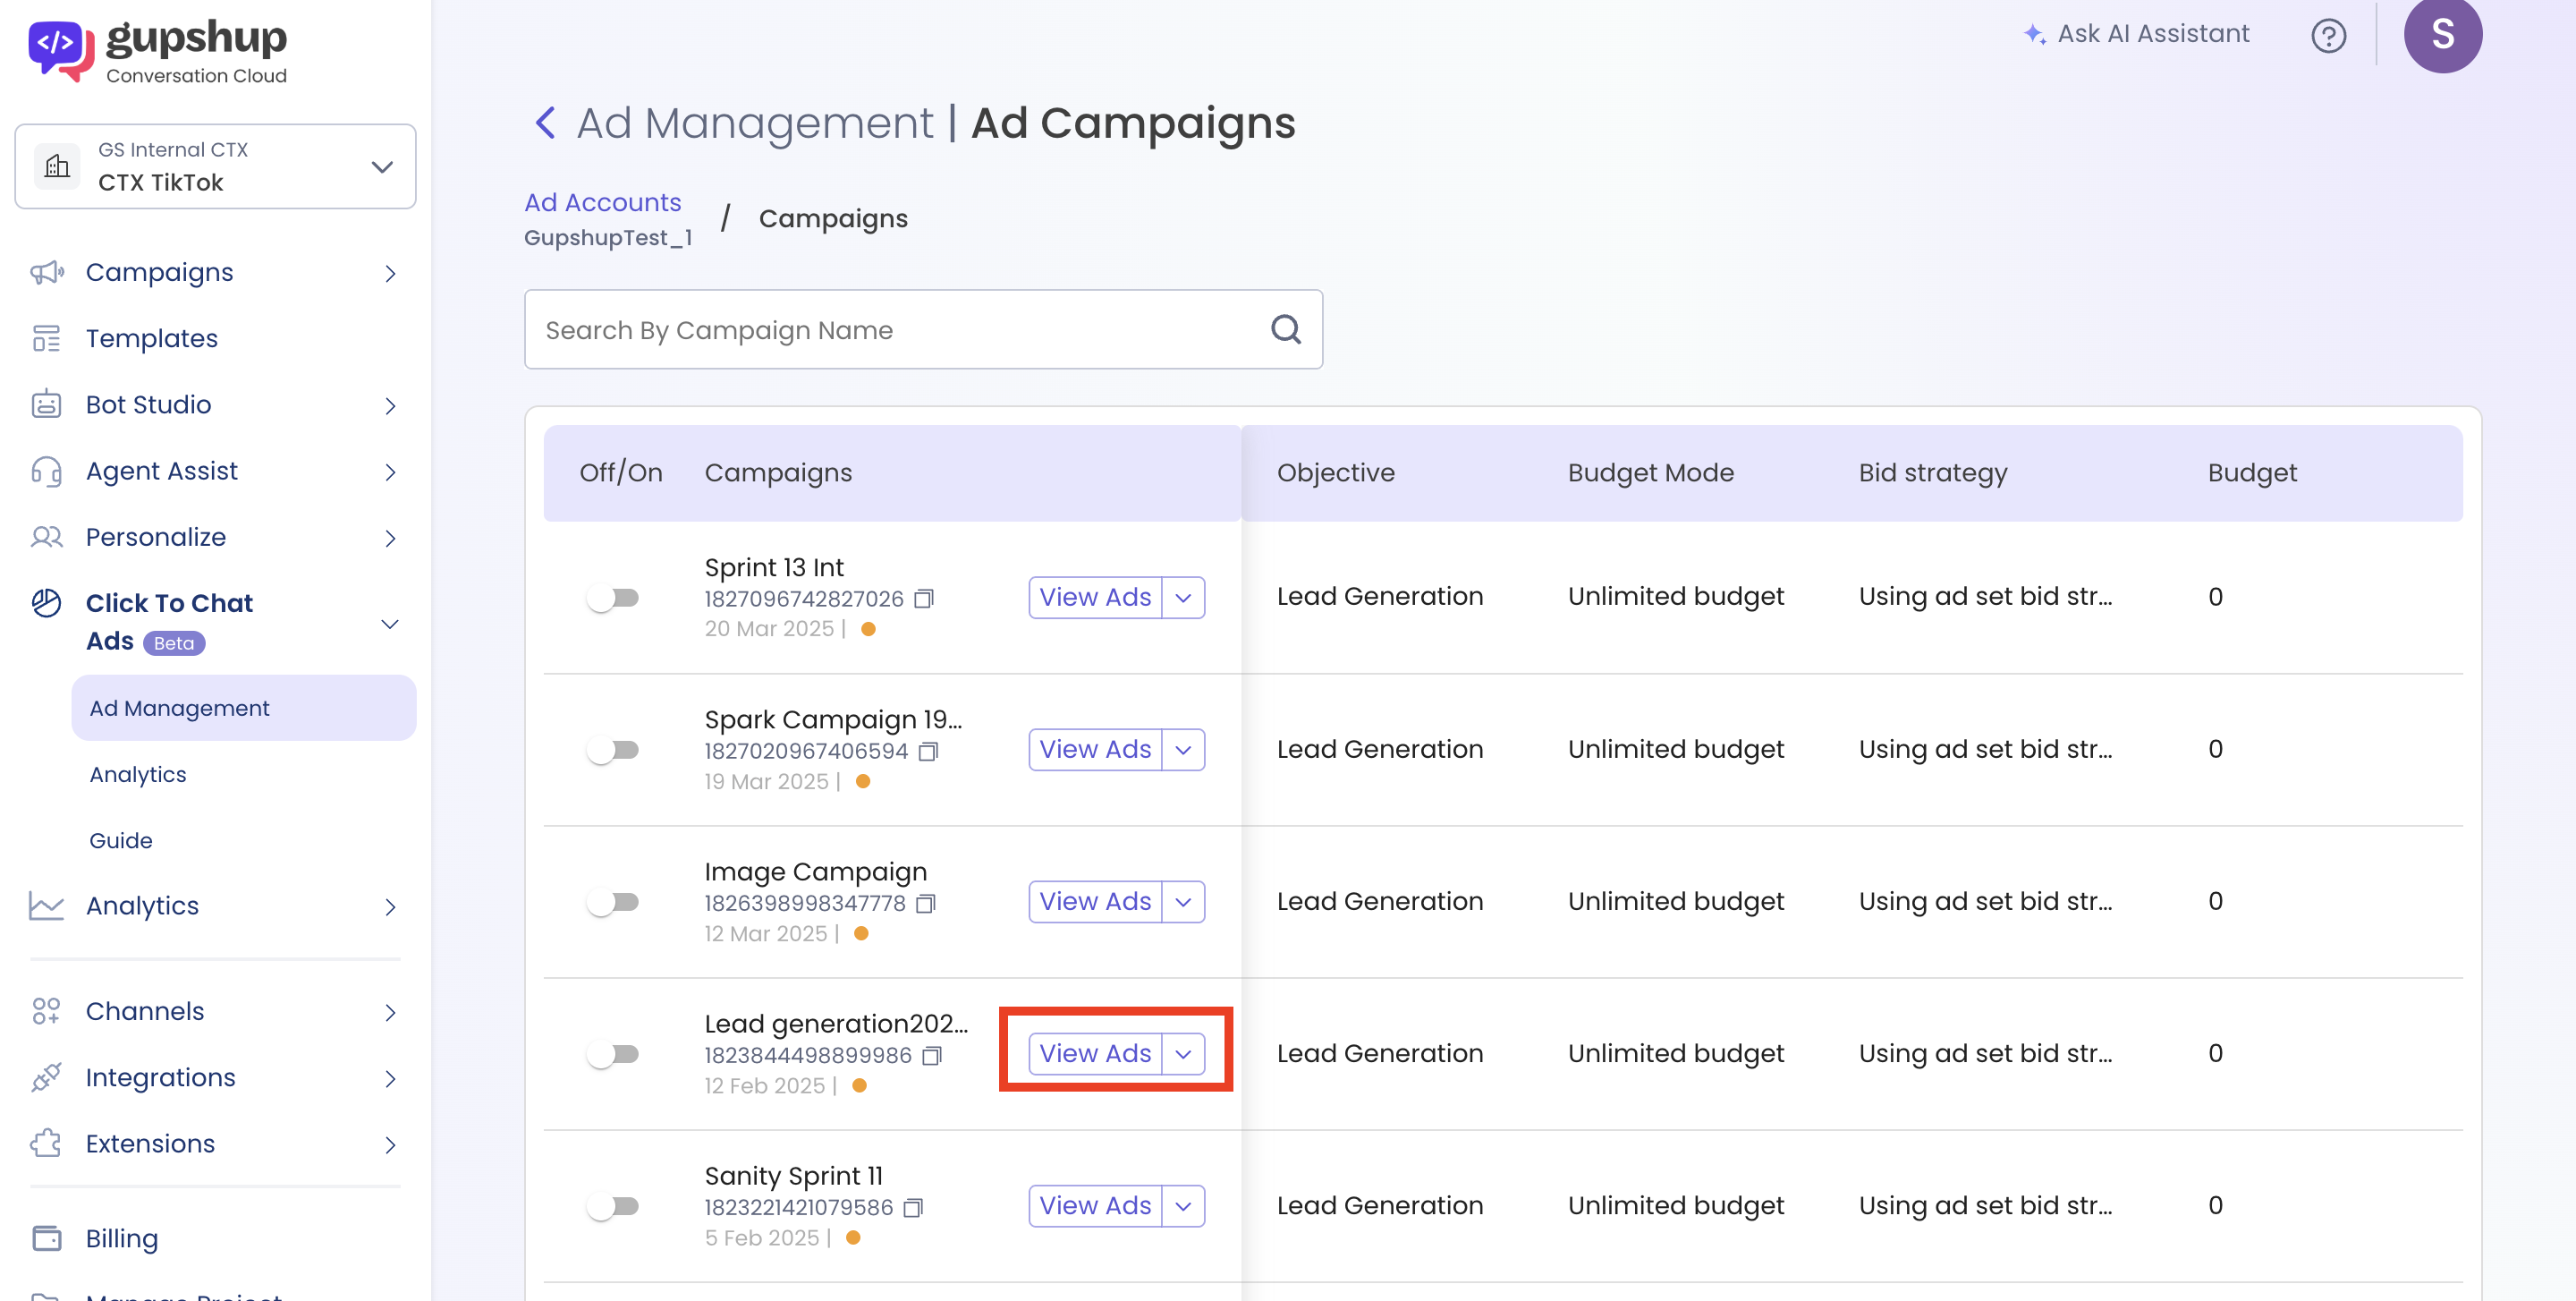Click the back arrow beside Ad Management
Image resolution: width=2576 pixels, height=1301 pixels.
(545, 123)
